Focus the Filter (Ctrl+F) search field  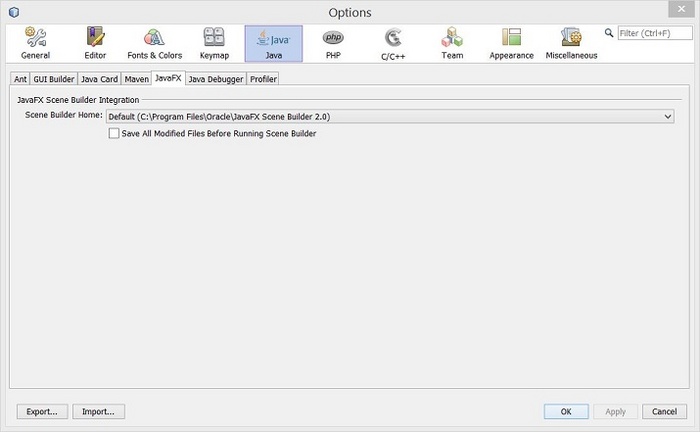coord(655,33)
